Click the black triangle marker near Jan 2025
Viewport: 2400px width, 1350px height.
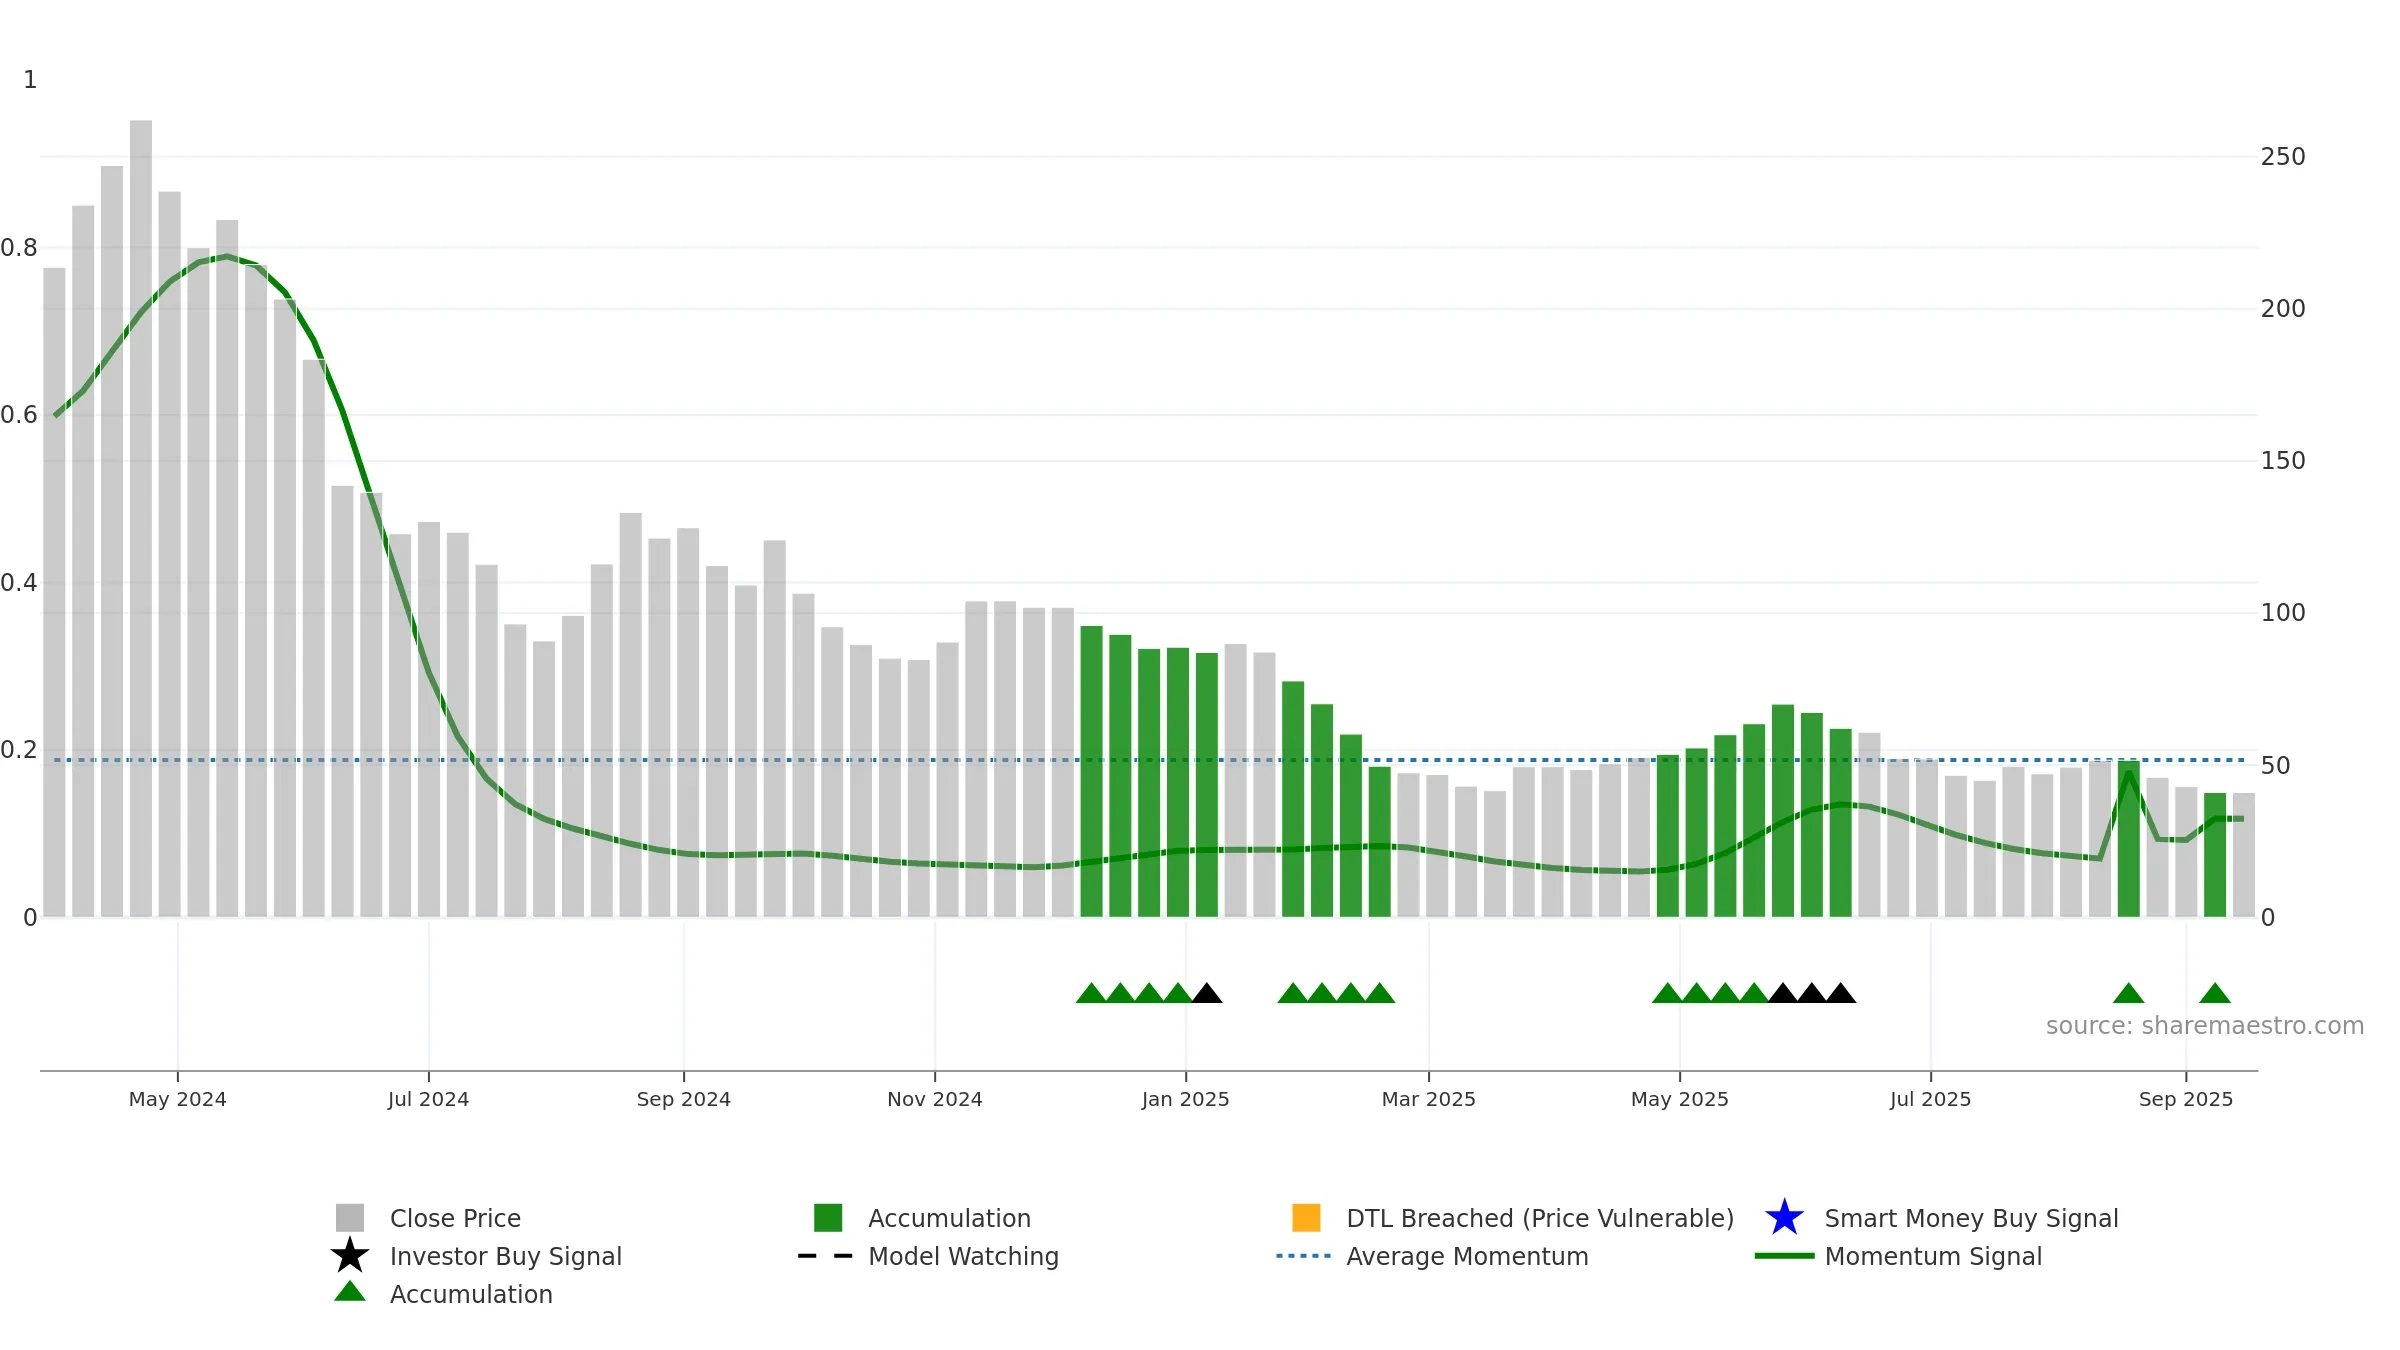pos(1207,993)
